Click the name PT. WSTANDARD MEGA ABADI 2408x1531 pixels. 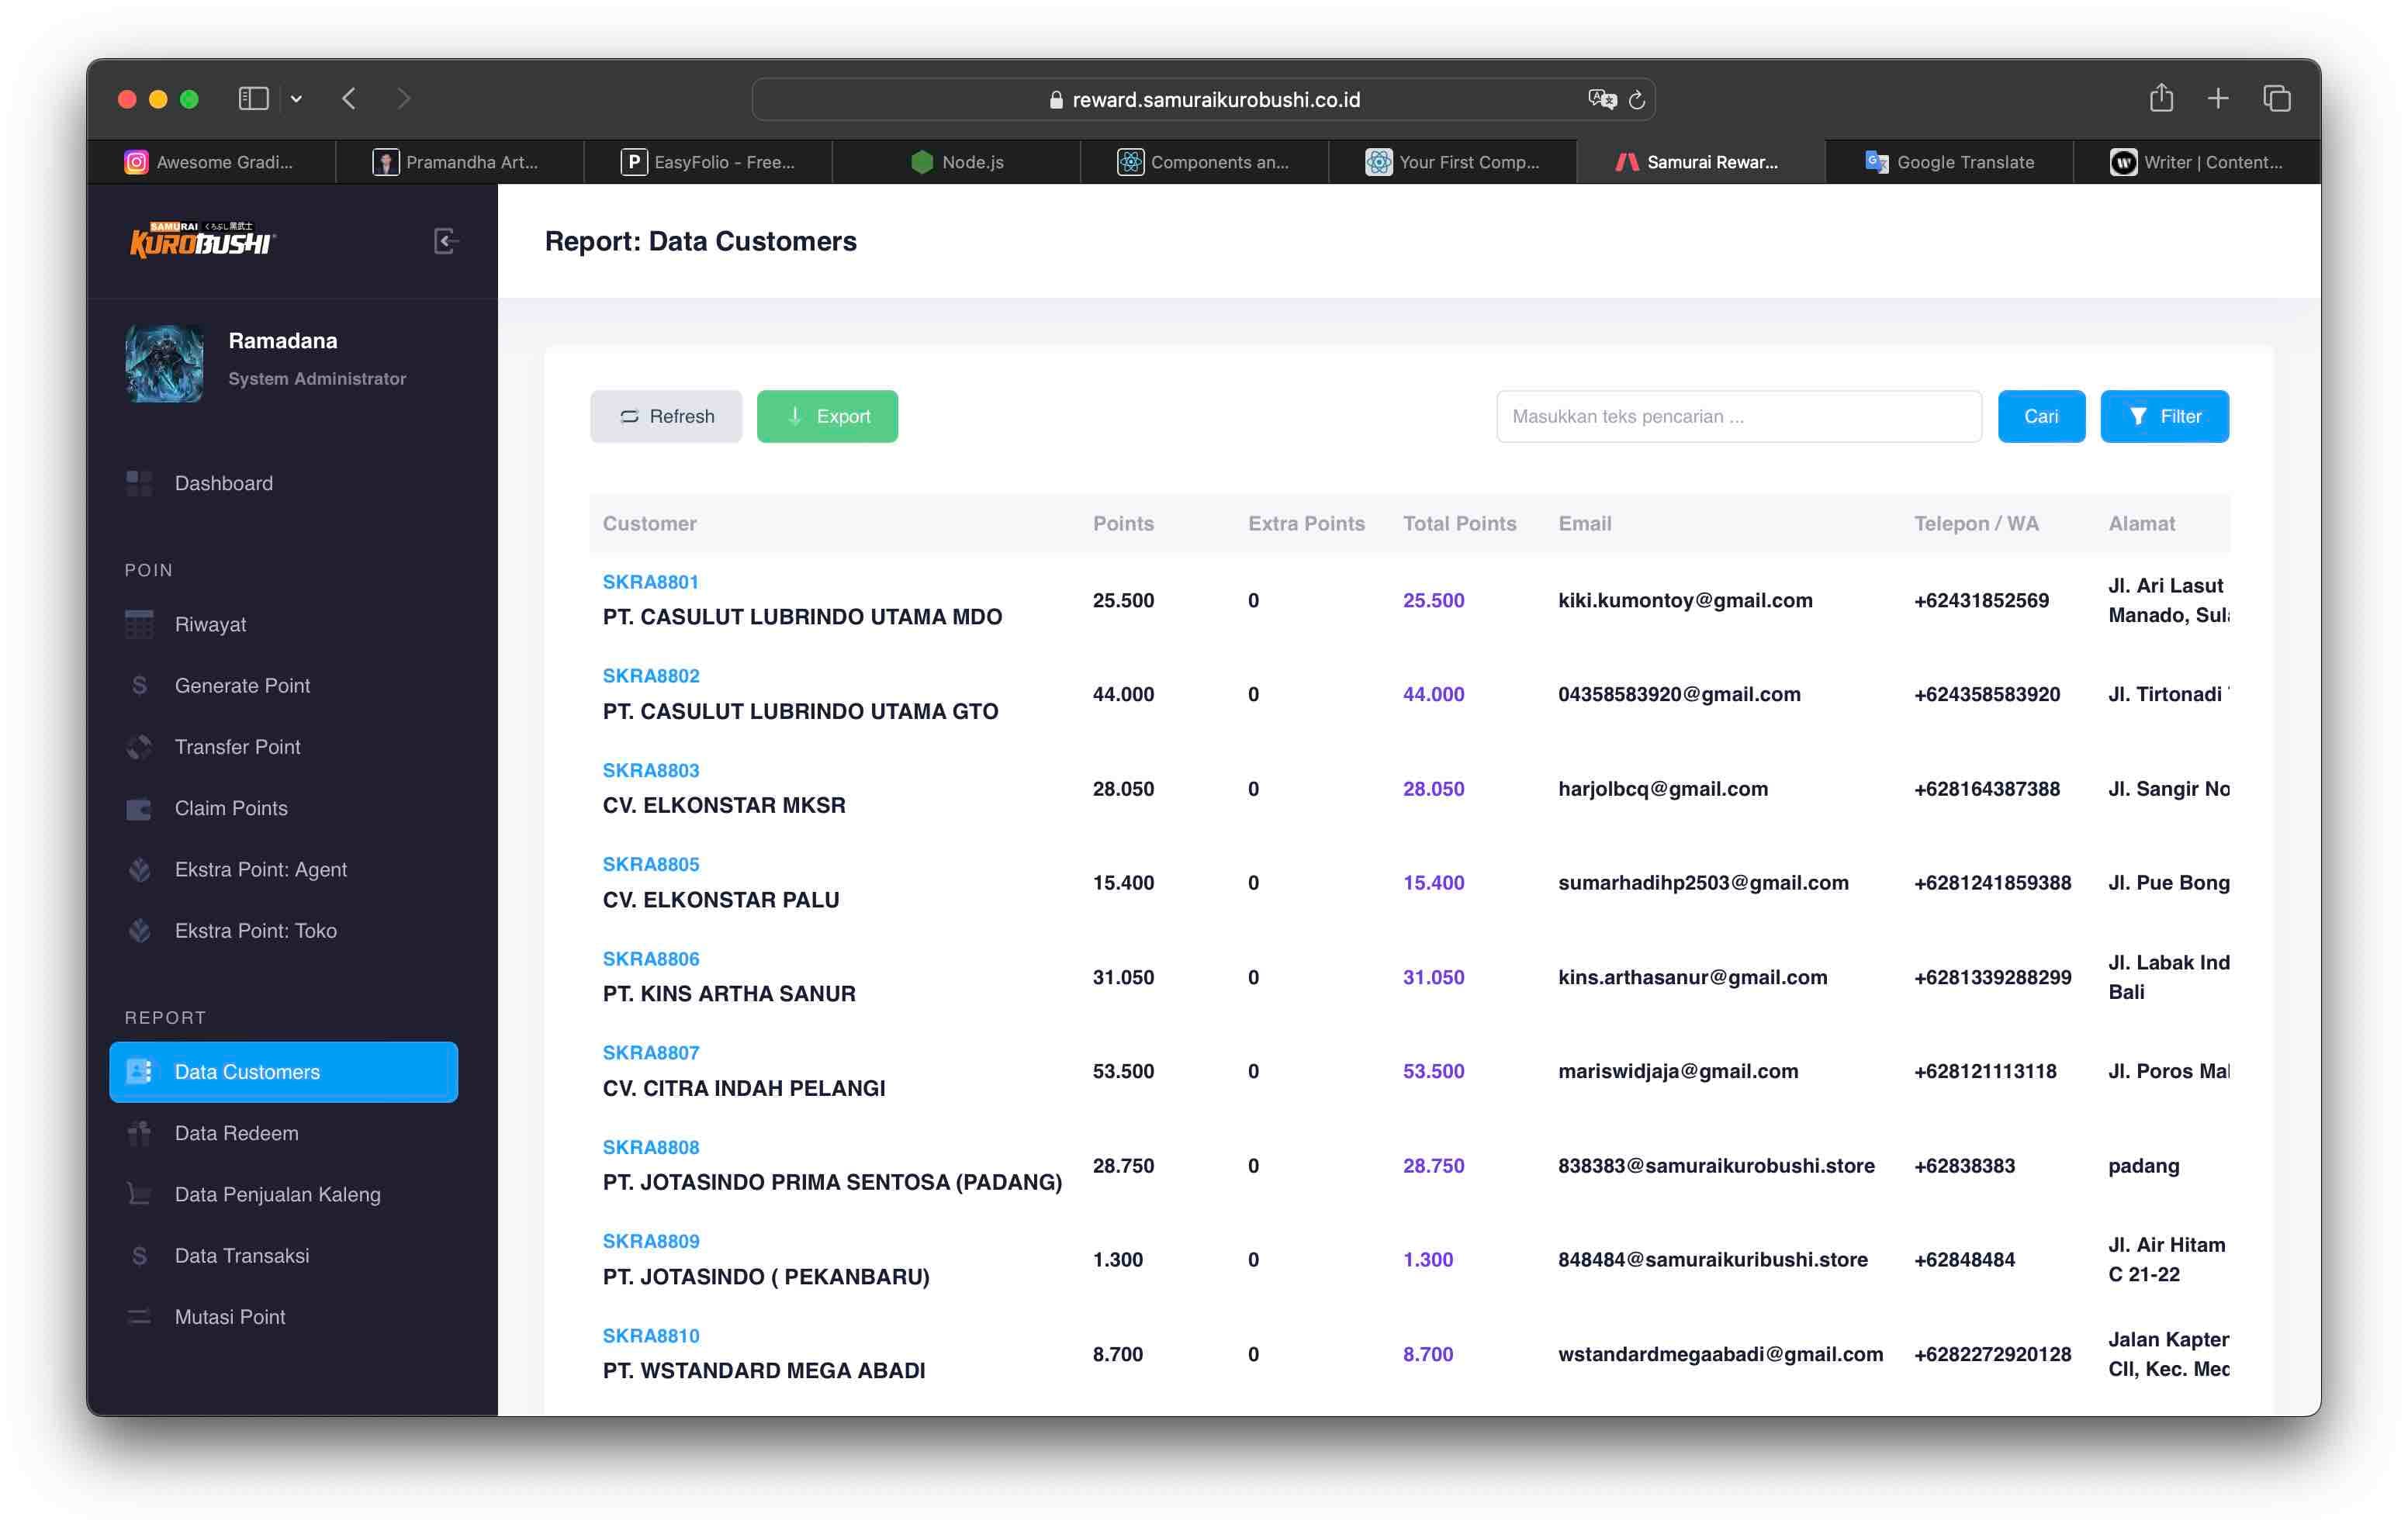tap(764, 1370)
